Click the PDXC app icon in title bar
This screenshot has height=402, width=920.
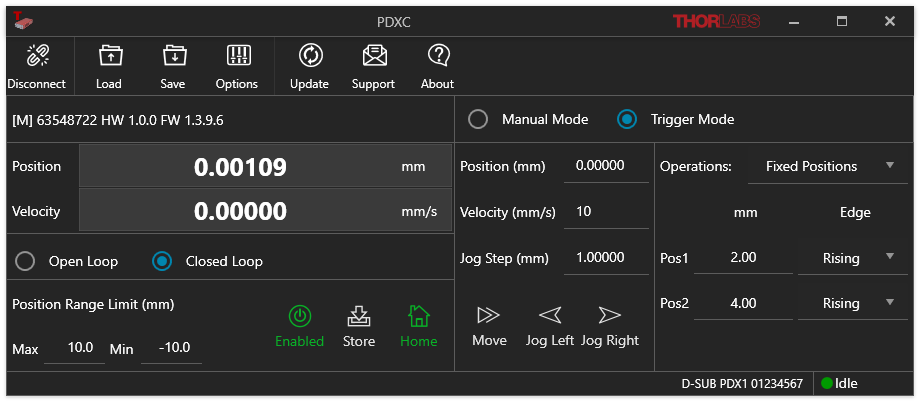23,20
